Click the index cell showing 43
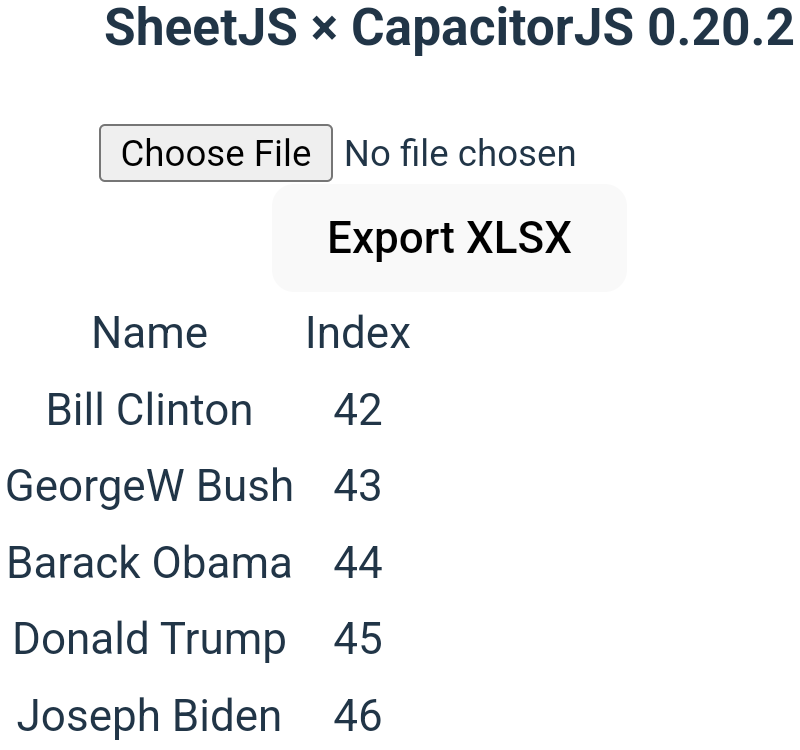Viewport: 800px width, 750px height. click(358, 486)
